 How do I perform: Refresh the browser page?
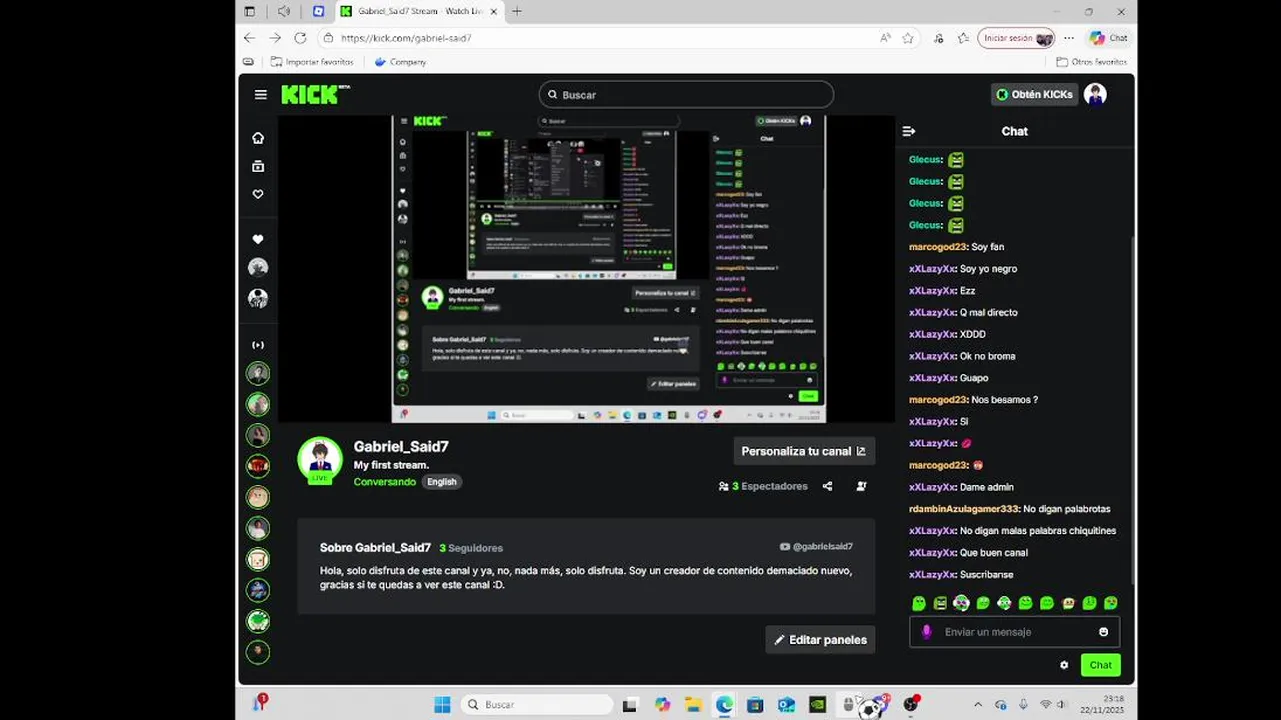pos(300,38)
